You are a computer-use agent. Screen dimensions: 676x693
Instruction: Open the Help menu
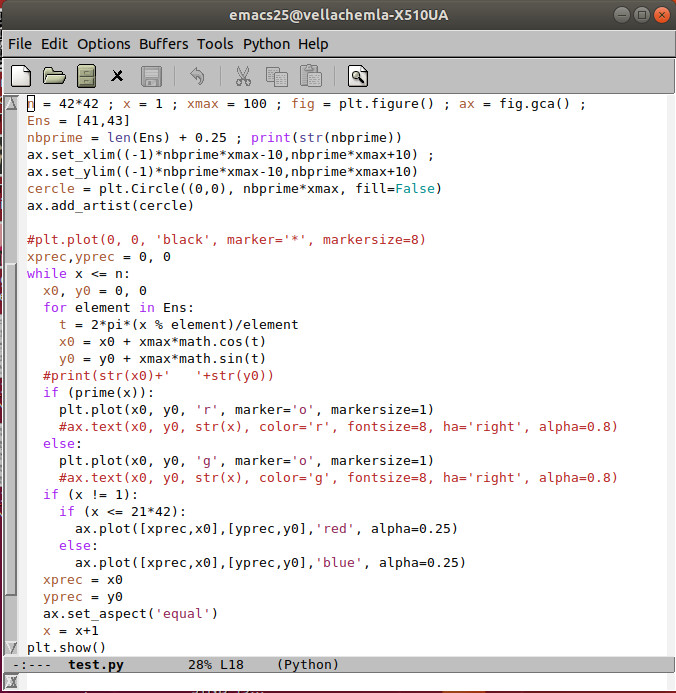pos(313,44)
